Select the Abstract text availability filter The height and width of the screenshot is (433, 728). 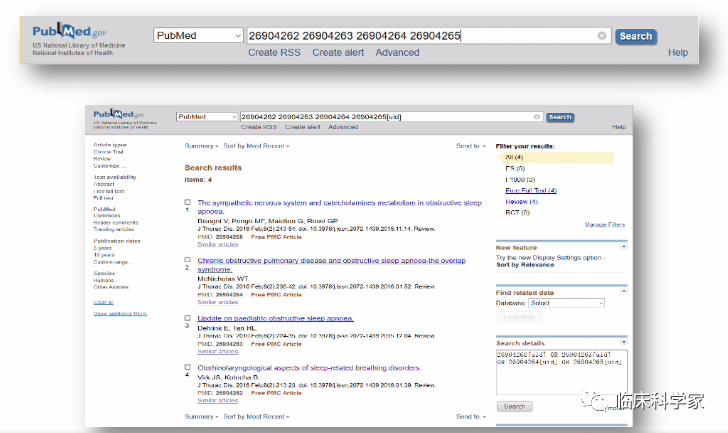click(104, 184)
